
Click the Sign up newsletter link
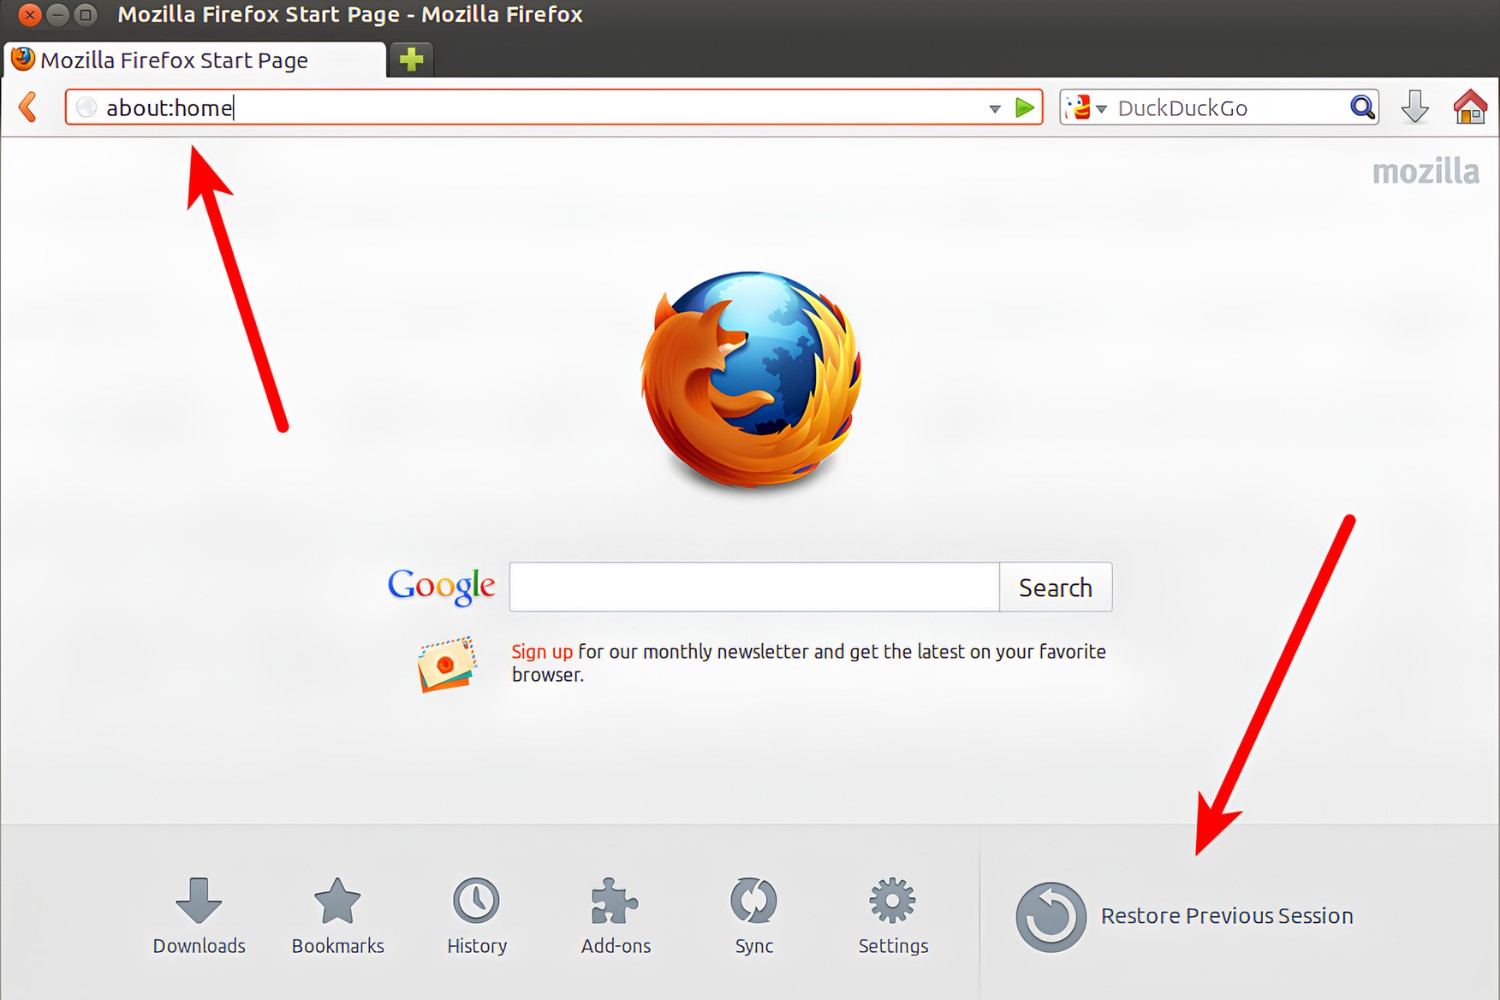[542, 651]
